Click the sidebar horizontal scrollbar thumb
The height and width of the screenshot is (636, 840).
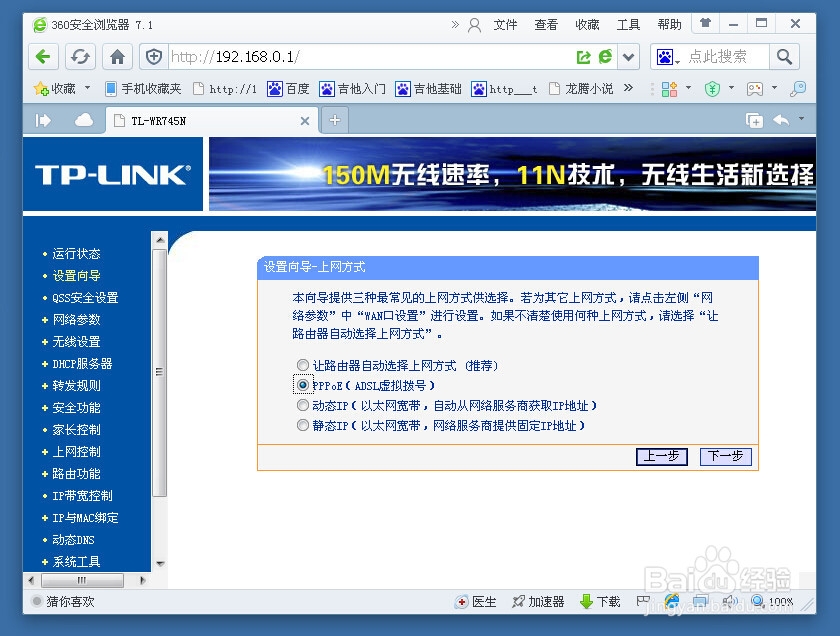click(82, 580)
